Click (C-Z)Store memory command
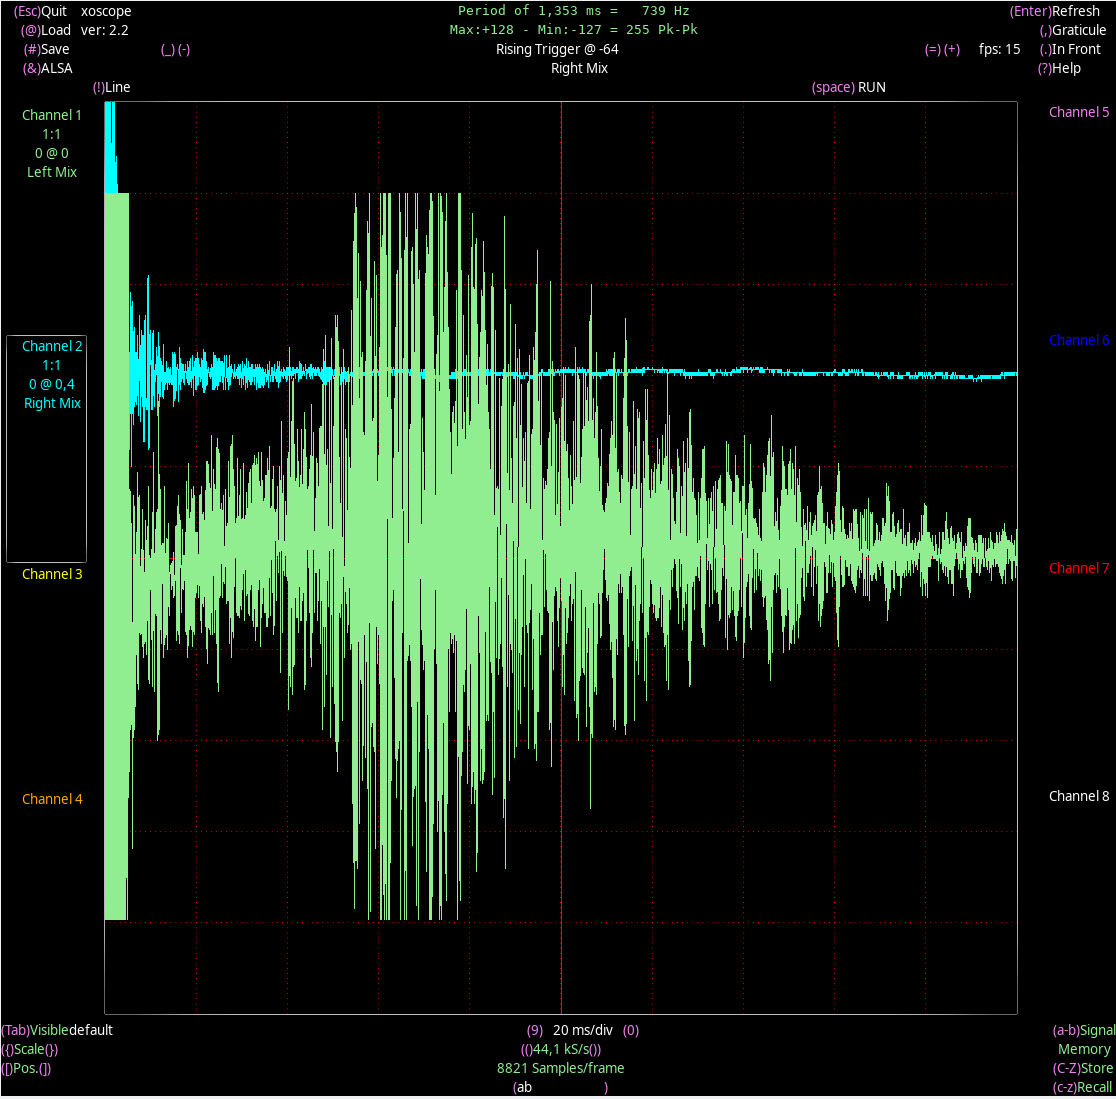Screen dimensions: 1116x1099 pyautogui.click(x=1083, y=1068)
